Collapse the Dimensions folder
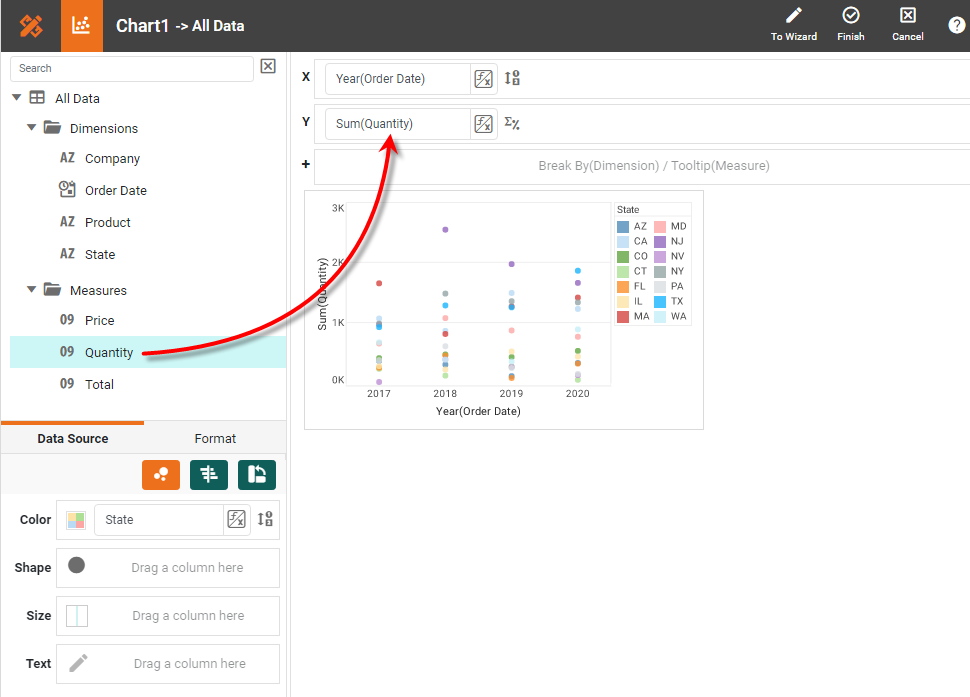Image resolution: width=970 pixels, height=697 pixels. click(33, 128)
